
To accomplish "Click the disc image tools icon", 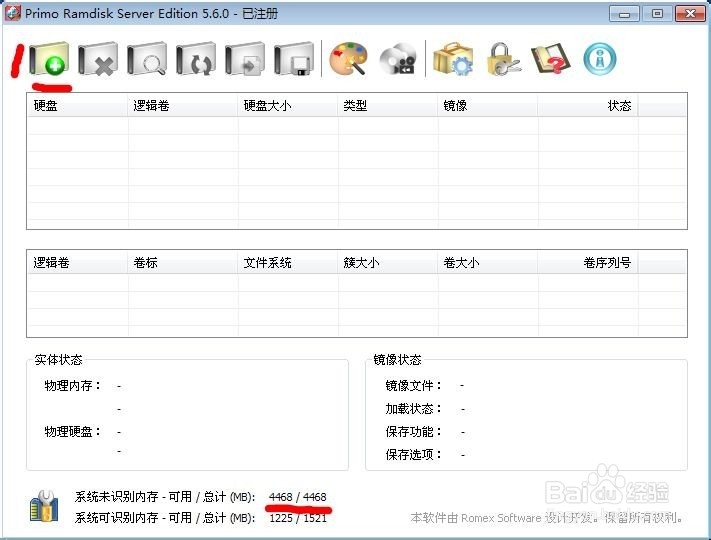I will coord(398,58).
